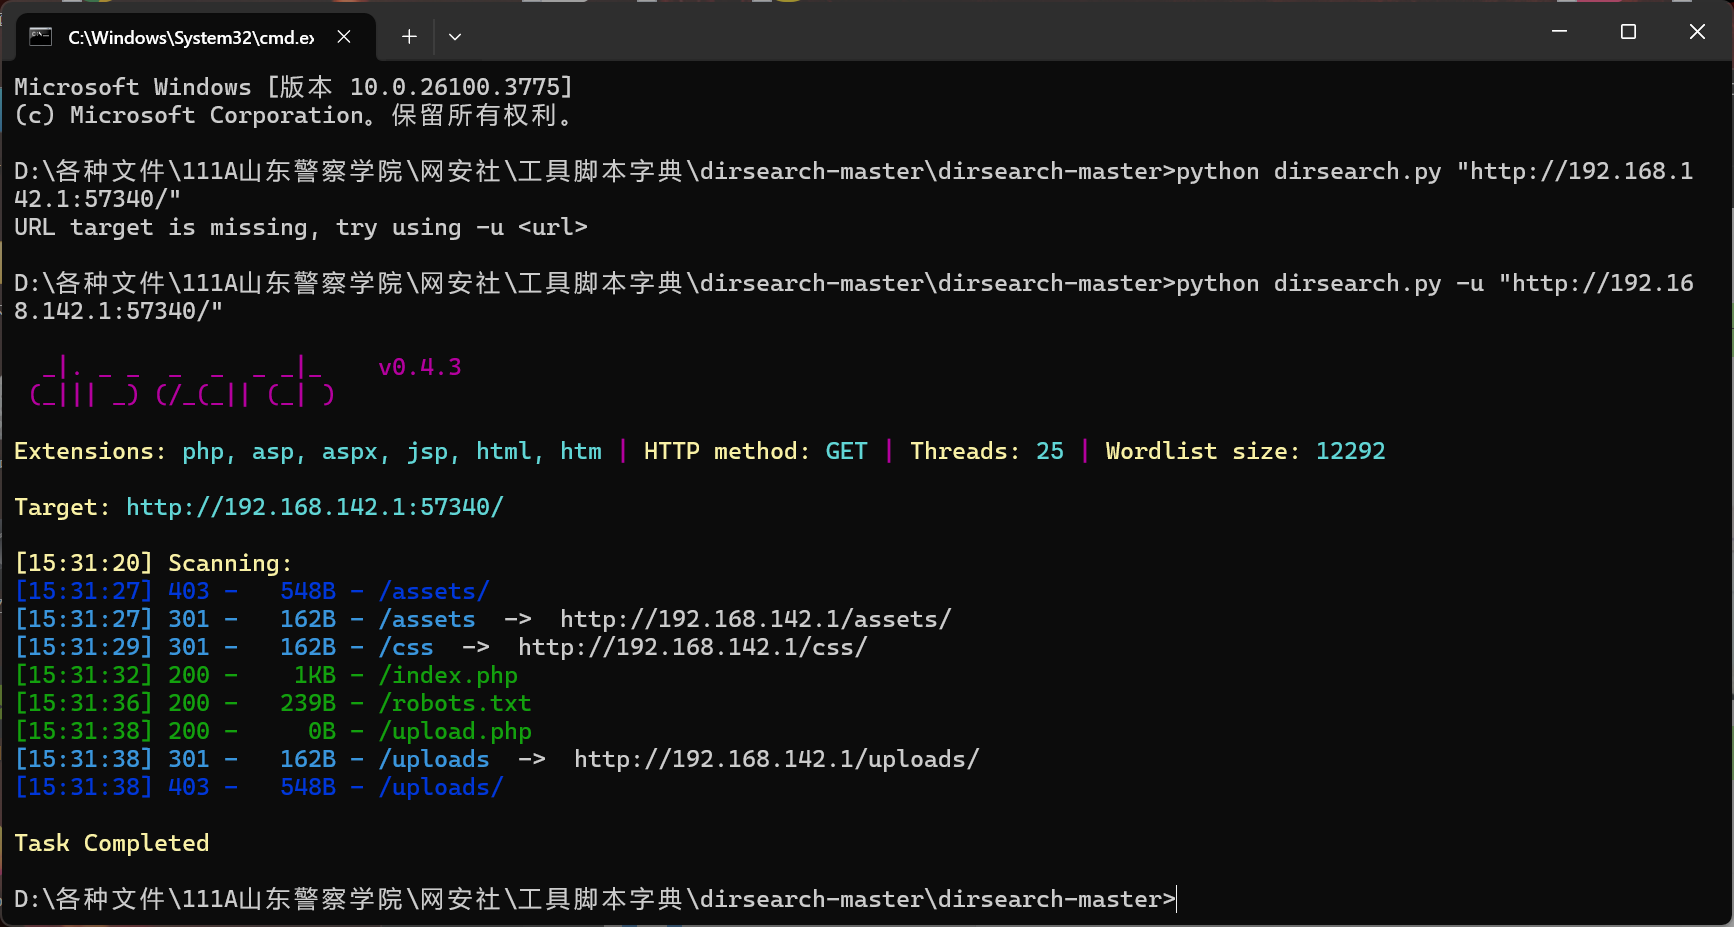Click the 0B size of upload.php
The height and width of the screenshot is (927, 1734).
tap(322, 731)
